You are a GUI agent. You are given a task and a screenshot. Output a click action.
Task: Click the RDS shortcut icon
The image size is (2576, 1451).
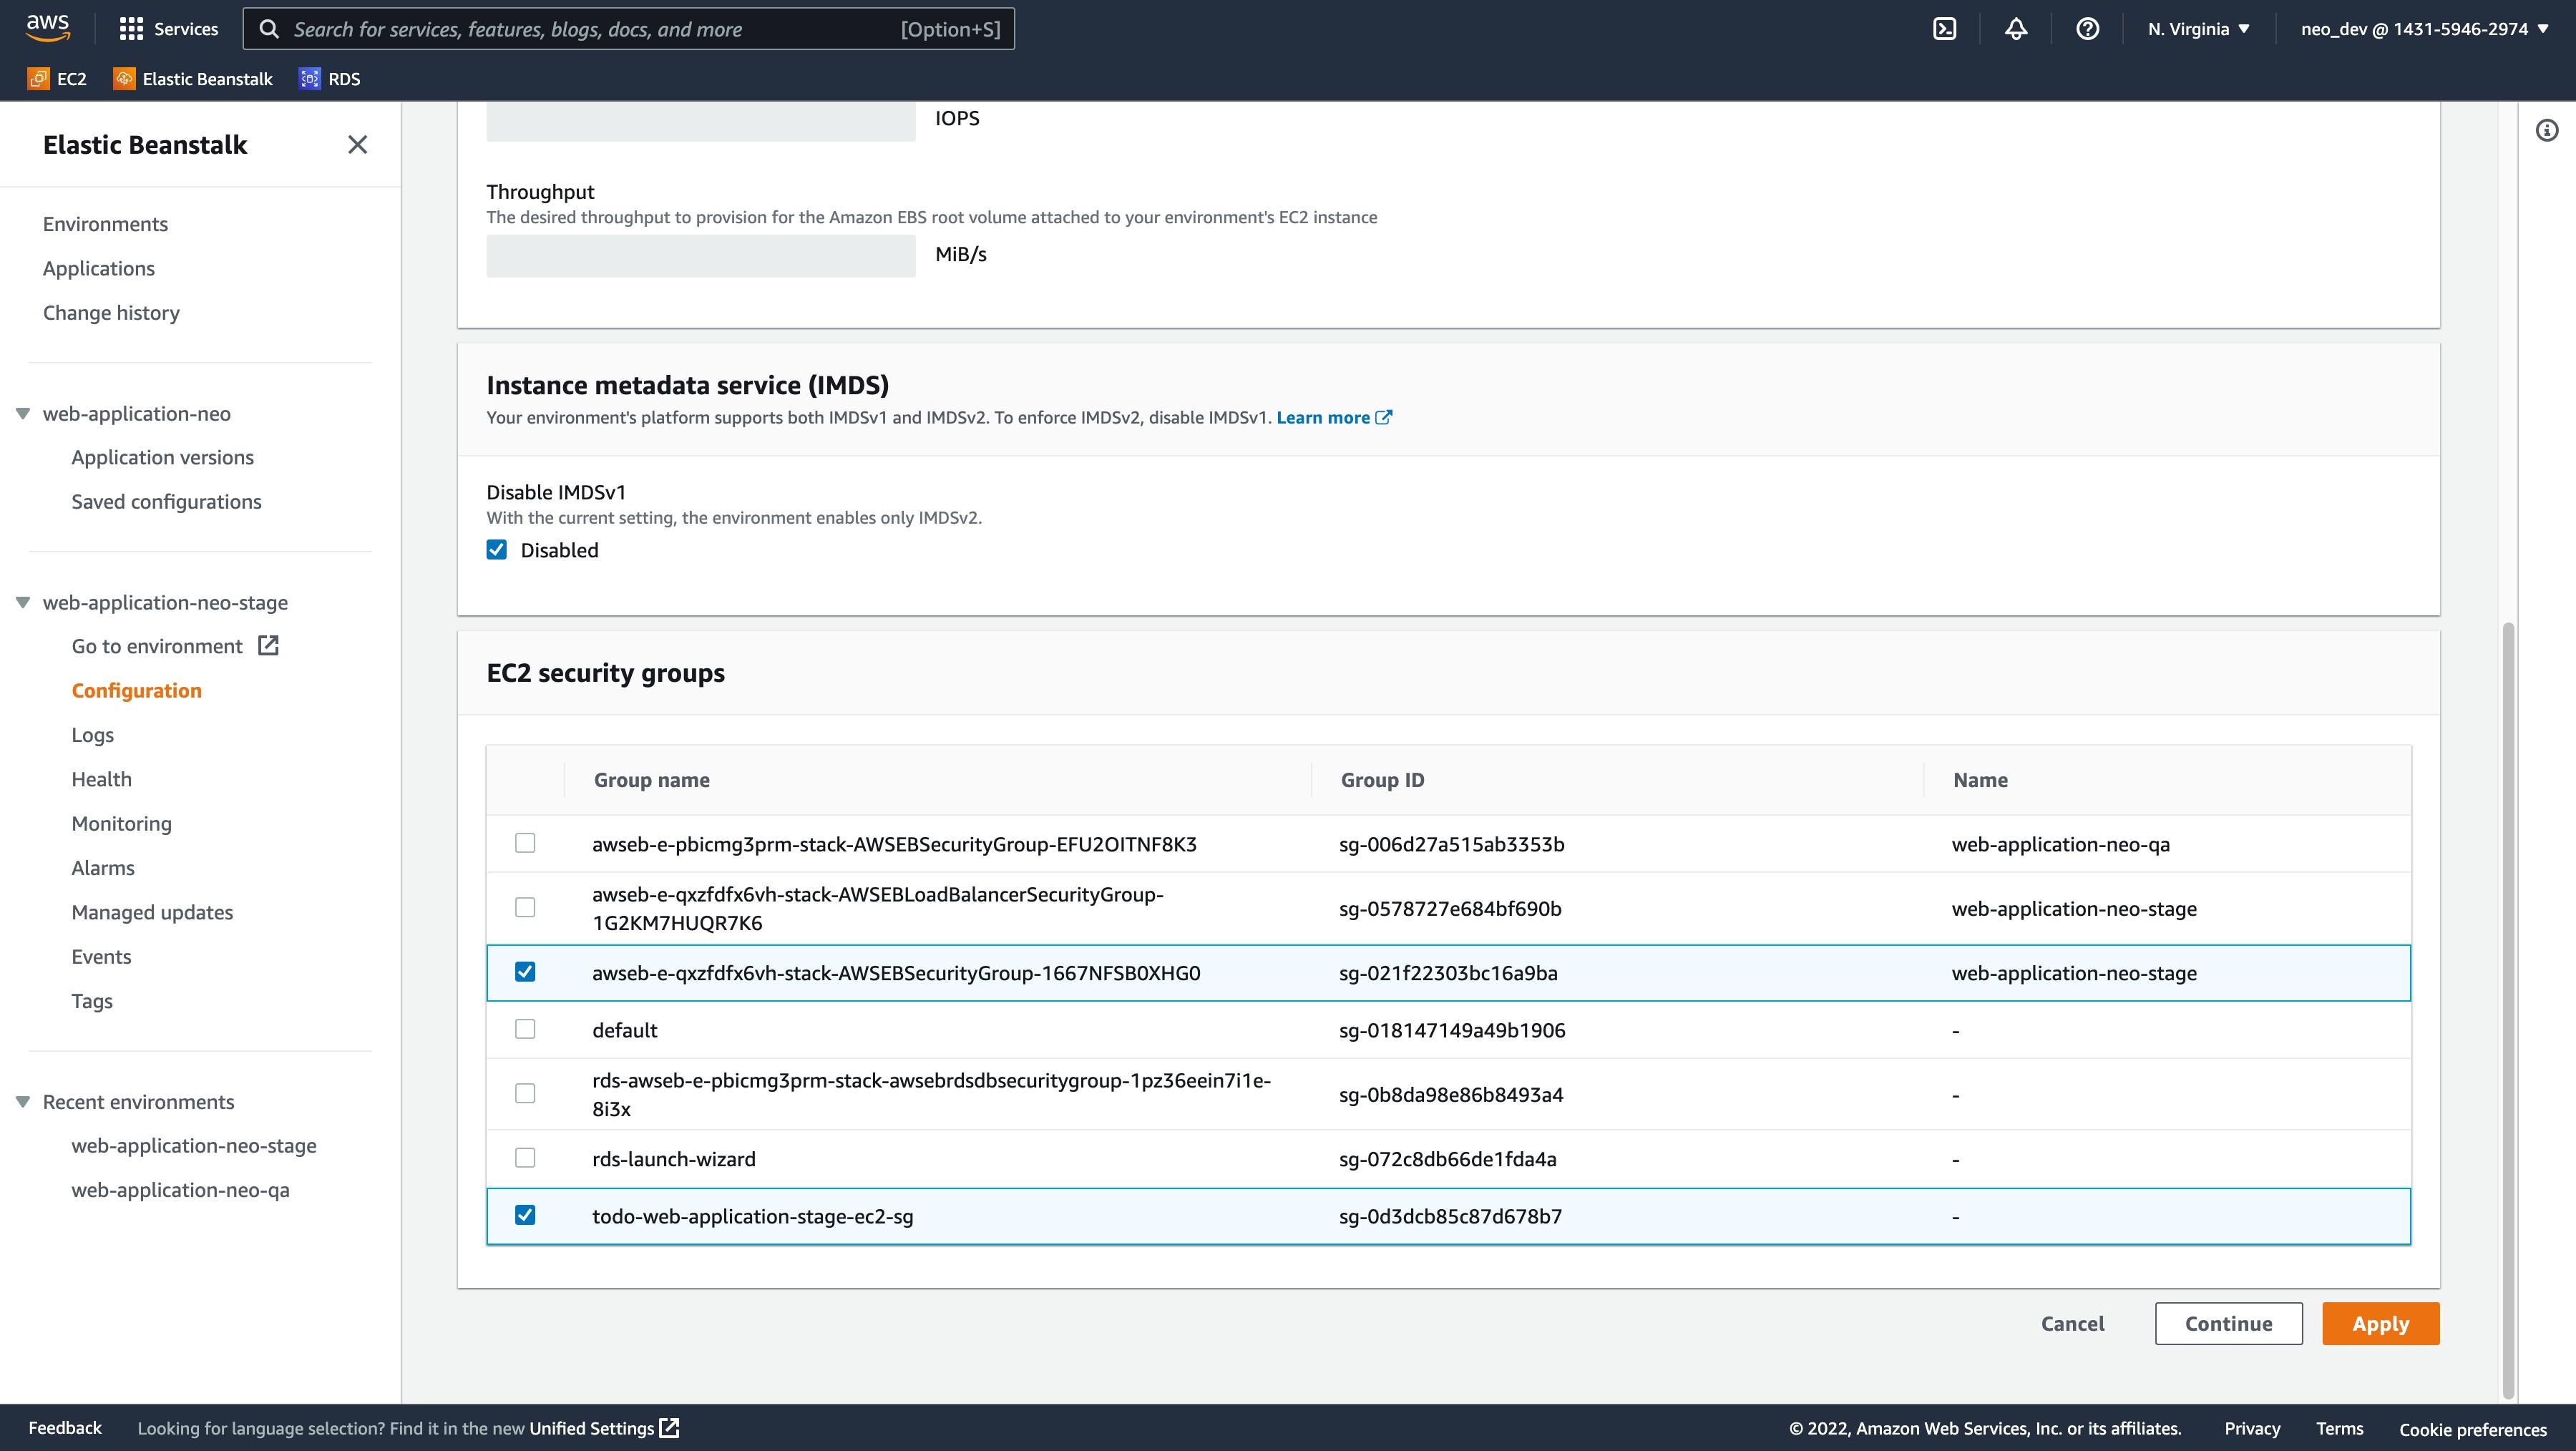click(310, 79)
